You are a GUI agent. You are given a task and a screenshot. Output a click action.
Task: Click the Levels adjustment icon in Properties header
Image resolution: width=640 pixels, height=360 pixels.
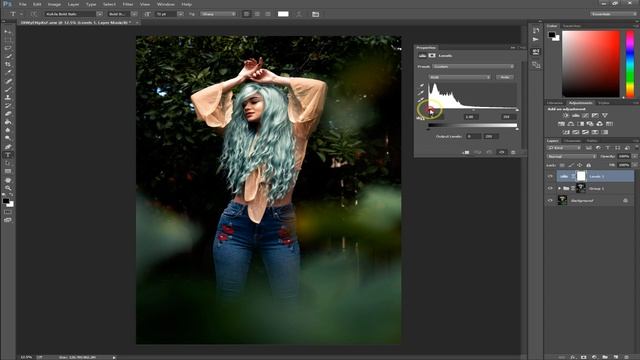click(x=422, y=56)
